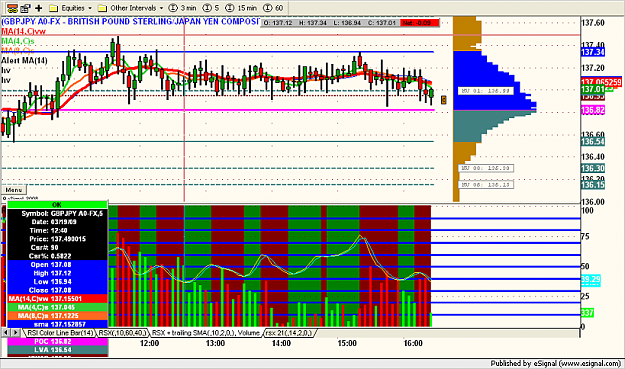Viewport: 625px width, 369px height.
Task: Click the Other Intervals folder icon
Action: click(x=102, y=8)
